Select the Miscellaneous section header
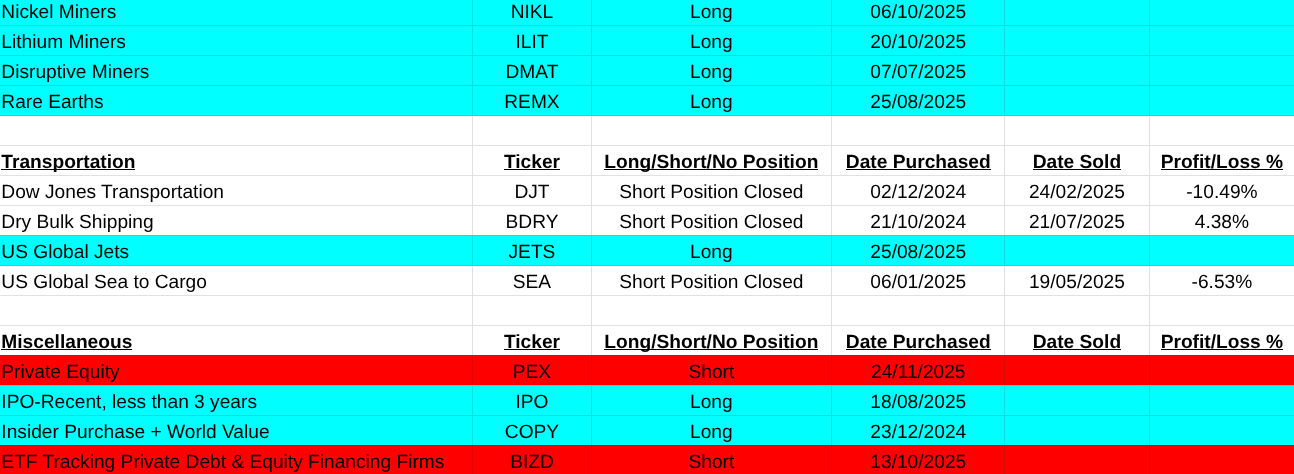Screen dimensions: 1294x474 coord(66,342)
